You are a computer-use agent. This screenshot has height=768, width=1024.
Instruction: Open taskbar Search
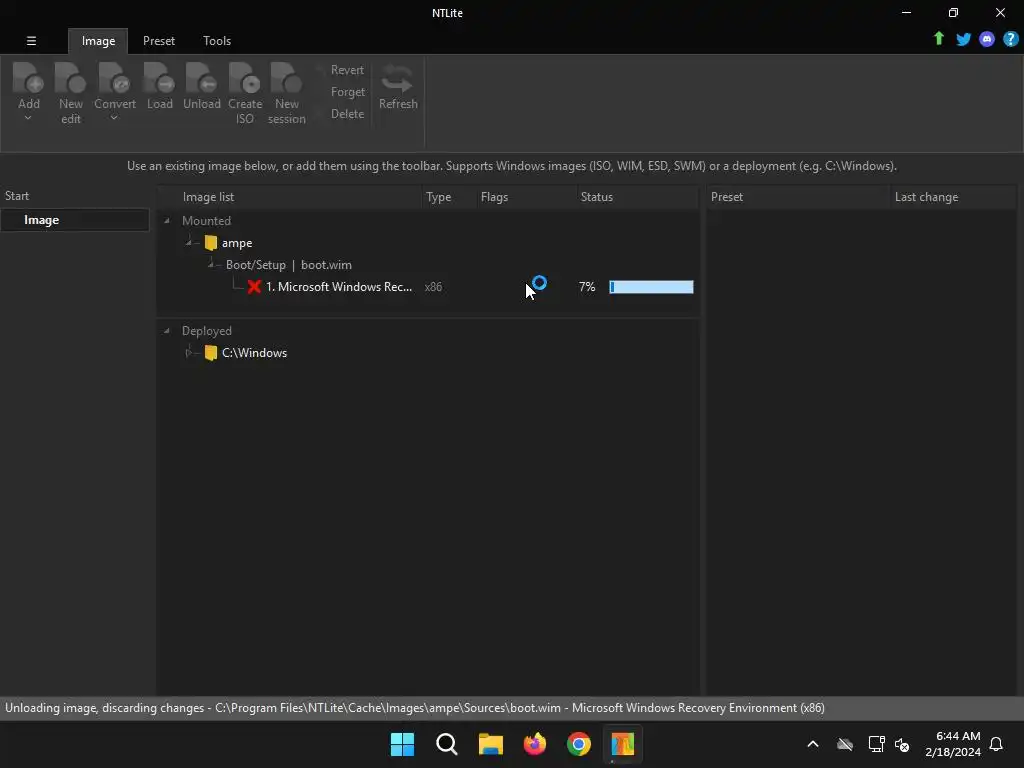tap(447, 744)
